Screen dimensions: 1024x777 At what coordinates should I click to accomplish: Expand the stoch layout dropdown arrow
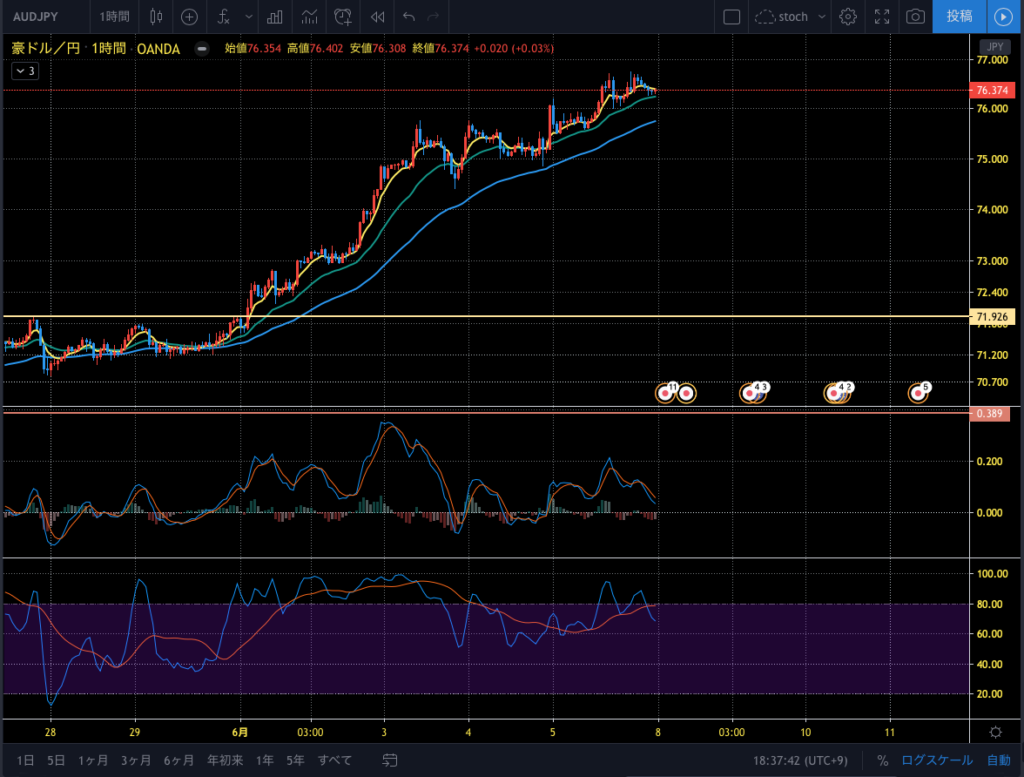pos(822,16)
